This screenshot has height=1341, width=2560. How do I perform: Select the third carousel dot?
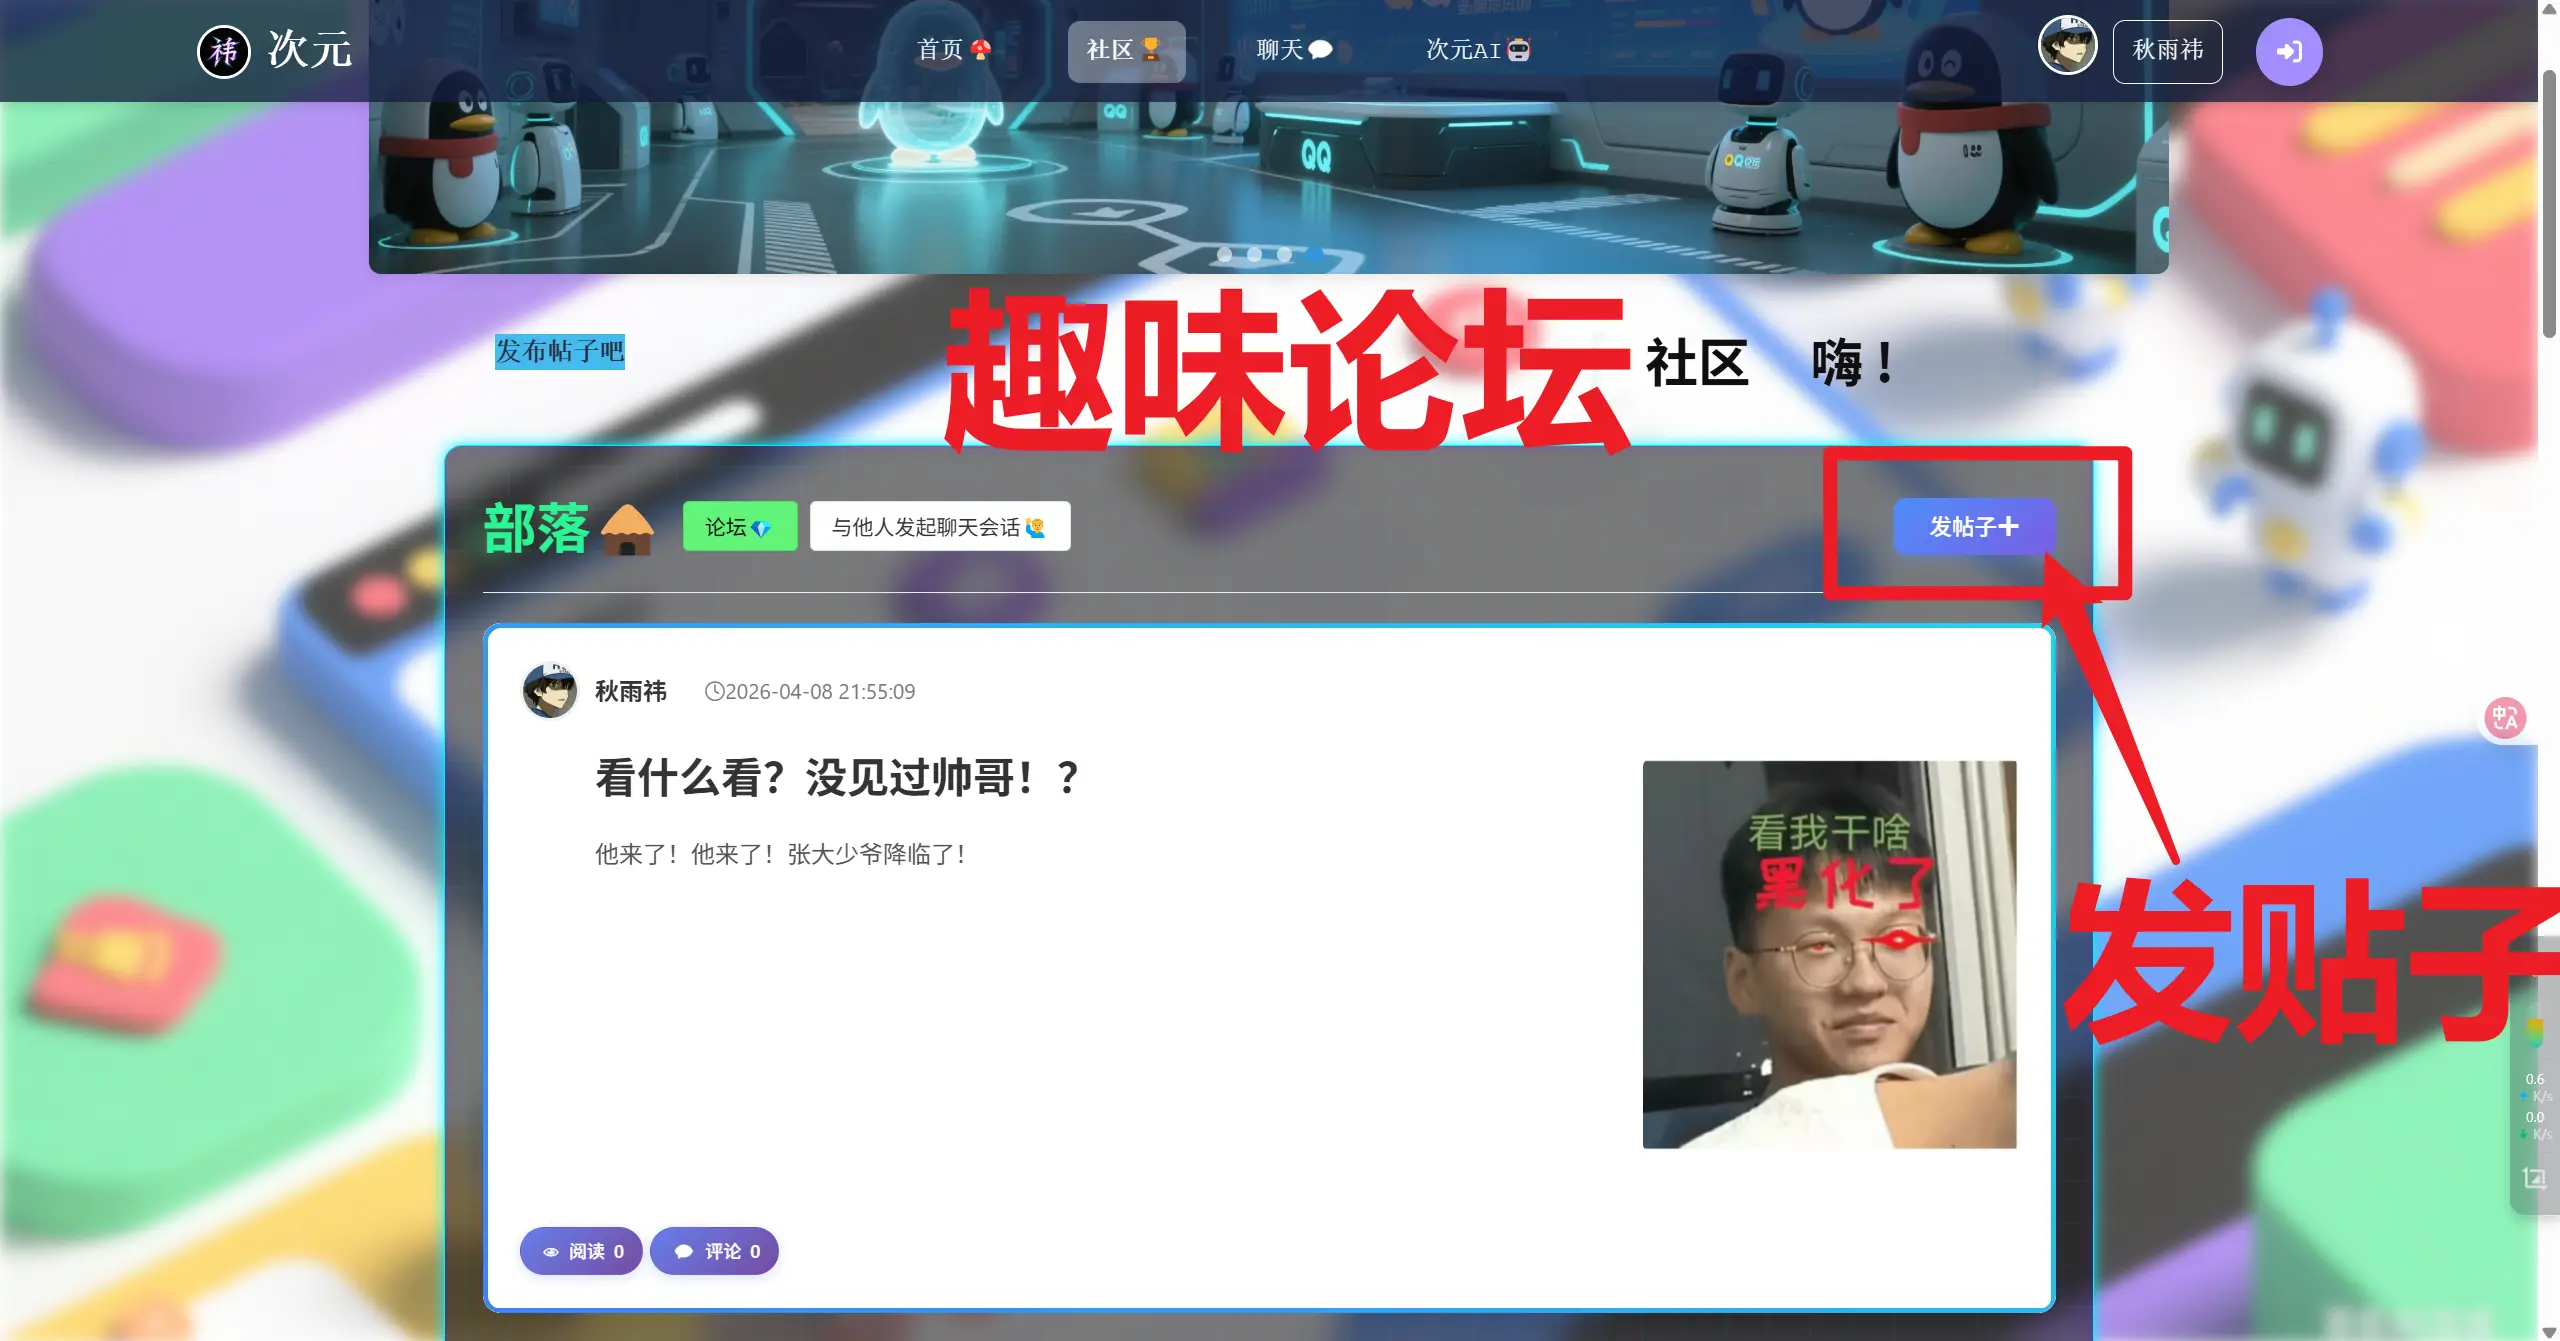tap(1284, 254)
